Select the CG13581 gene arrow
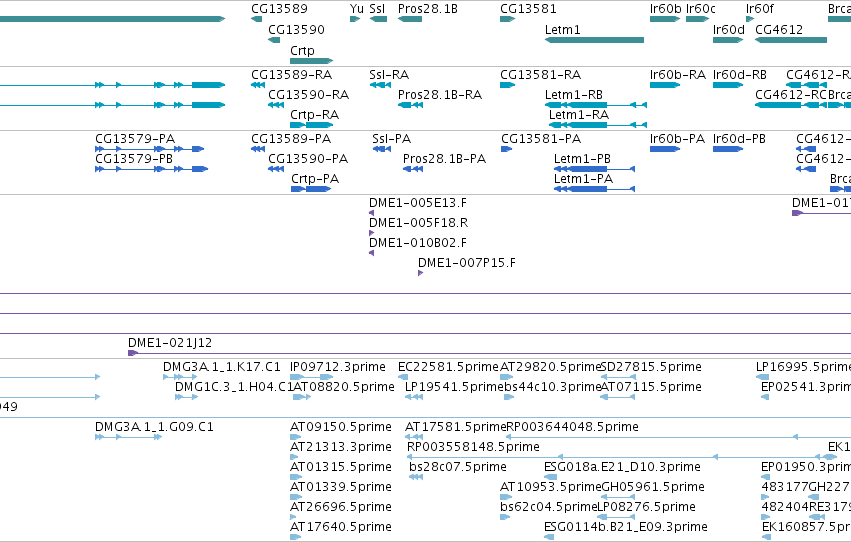 coord(507,19)
